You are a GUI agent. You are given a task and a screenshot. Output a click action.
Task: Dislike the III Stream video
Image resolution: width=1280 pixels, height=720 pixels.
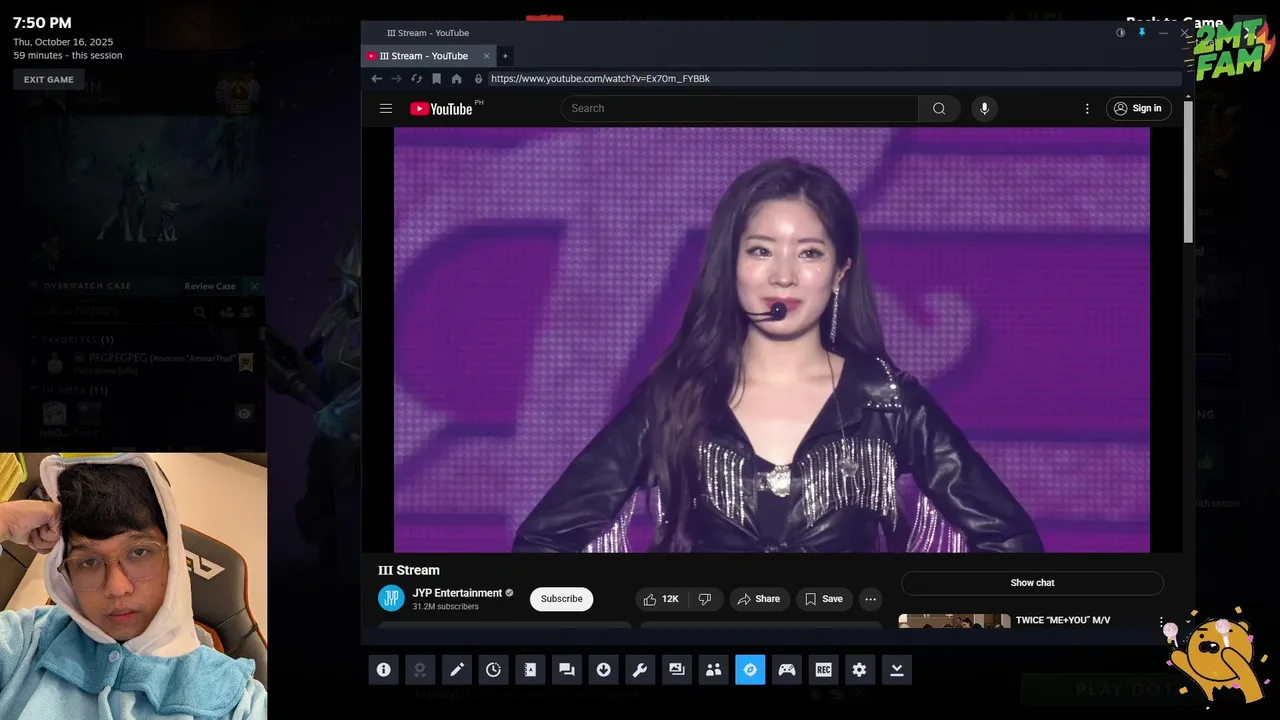[705, 599]
